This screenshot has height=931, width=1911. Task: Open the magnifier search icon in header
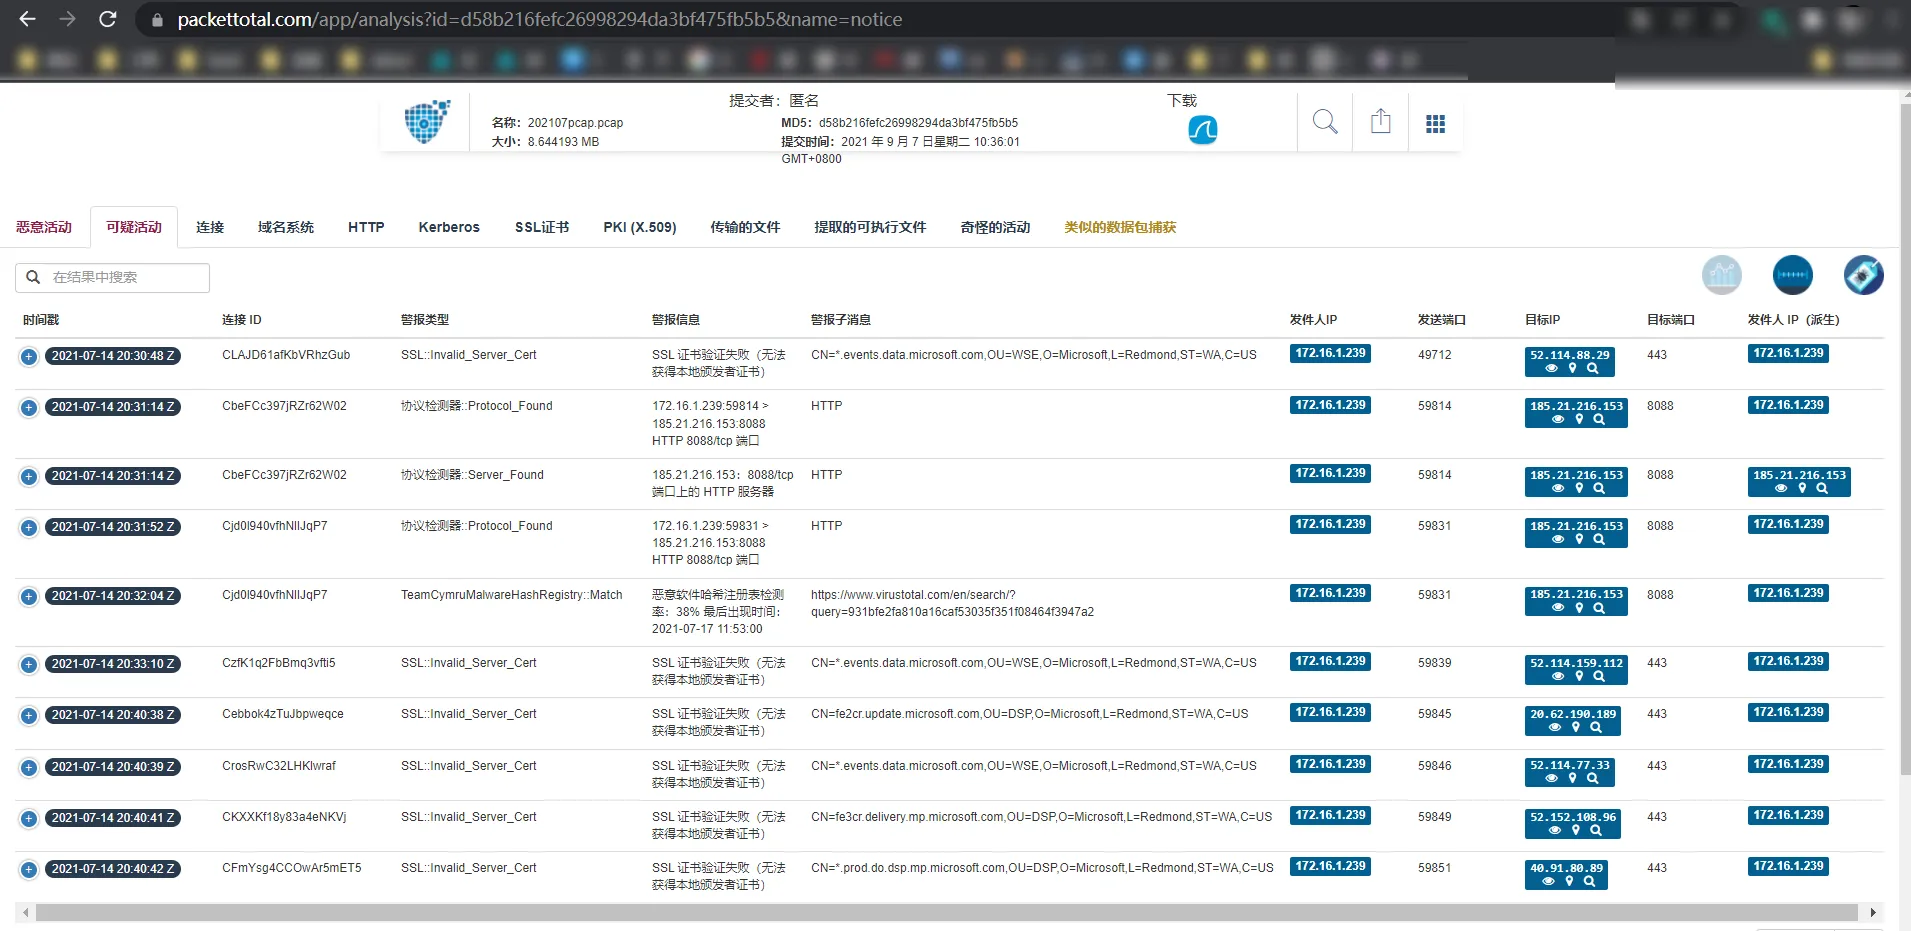click(x=1325, y=122)
